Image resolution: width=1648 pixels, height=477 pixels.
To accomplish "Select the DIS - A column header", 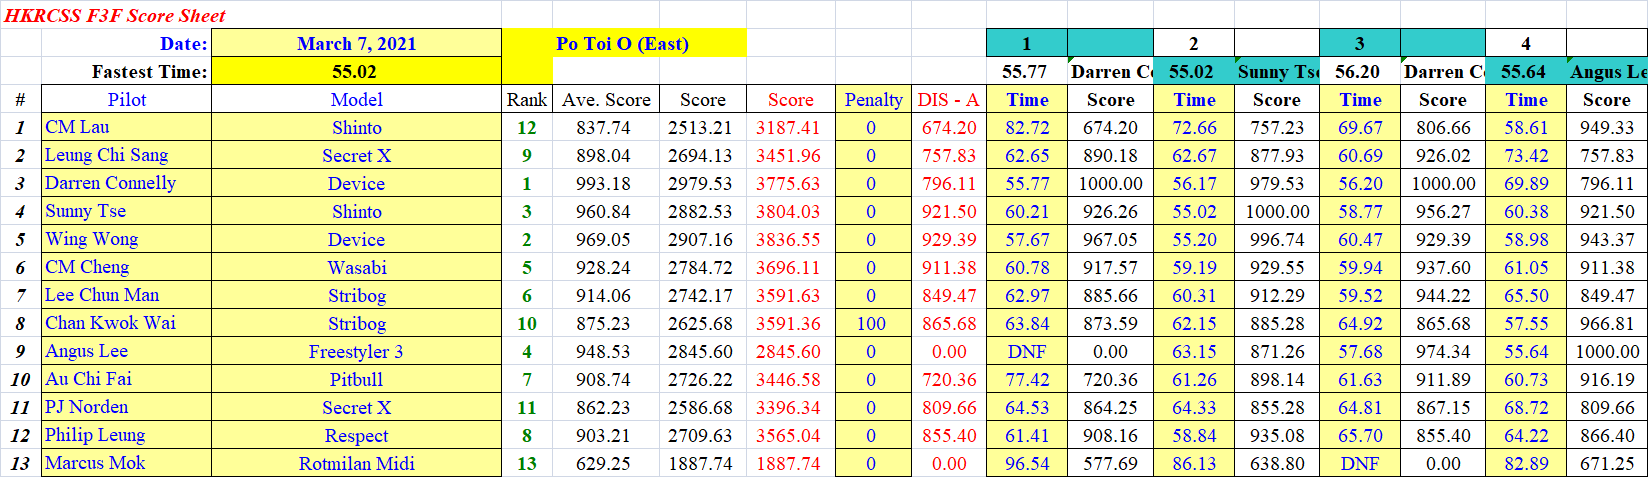I will pos(948,99).
